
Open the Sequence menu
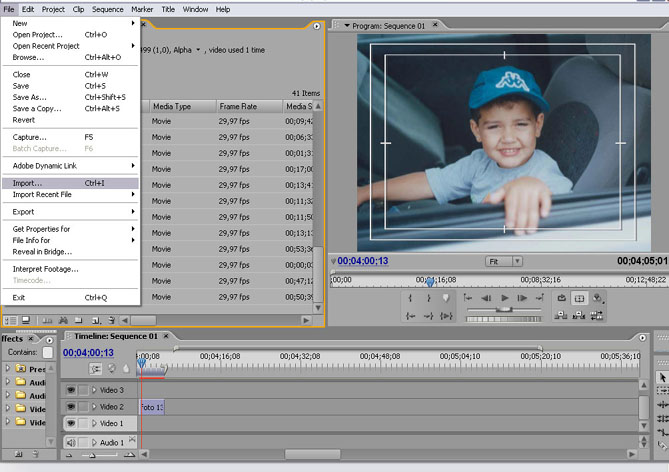click(x=107, y=9)
